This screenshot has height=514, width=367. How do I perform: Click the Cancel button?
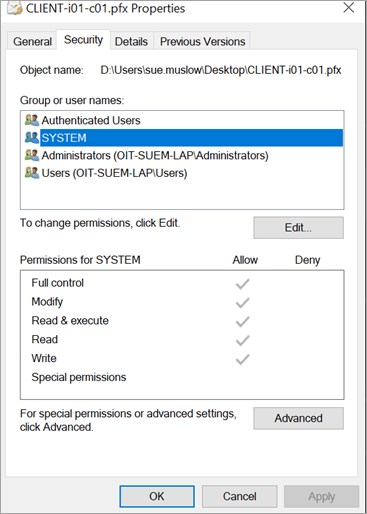coord(239,496)
